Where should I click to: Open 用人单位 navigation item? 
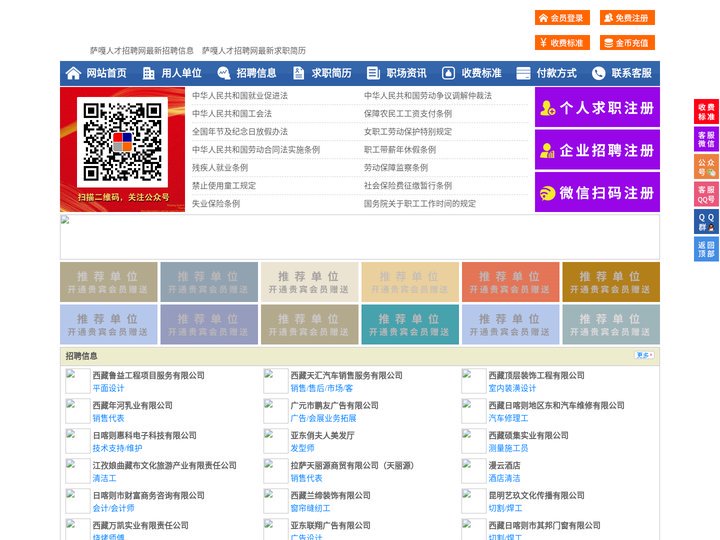pyautogui.click(x=181, y=73)
